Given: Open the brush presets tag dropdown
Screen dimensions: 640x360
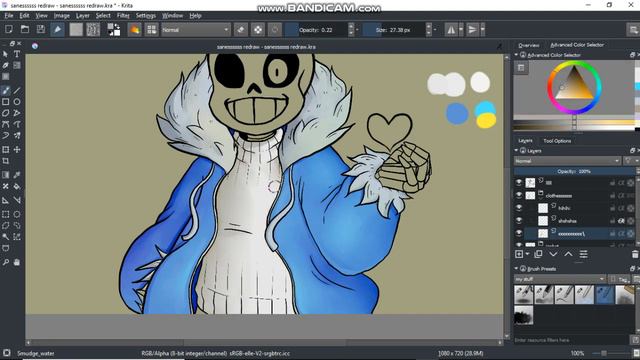Looking at the screenshot, I should (x=560, y=279).
